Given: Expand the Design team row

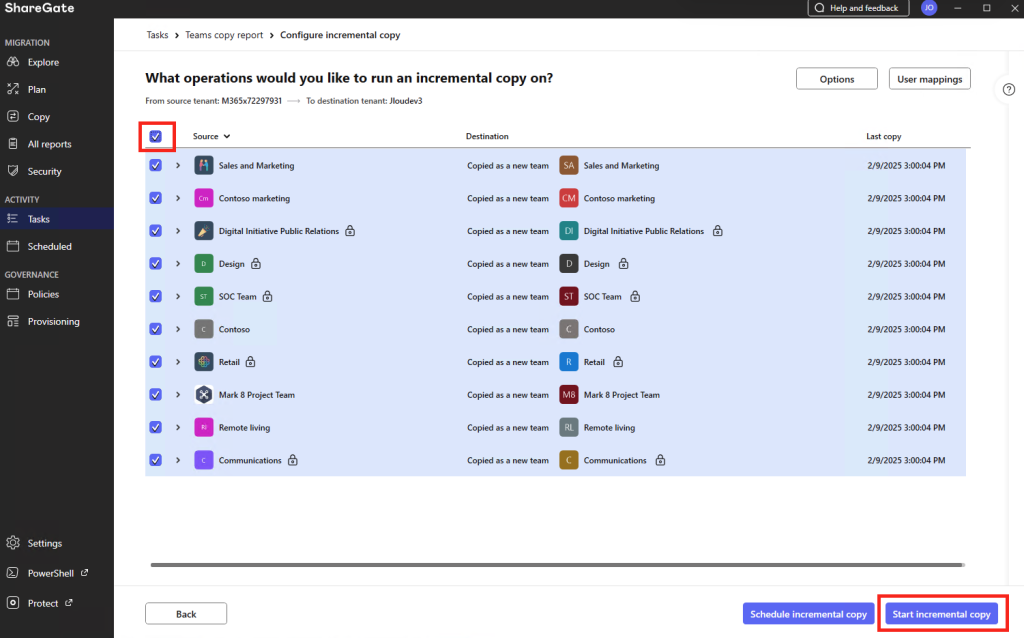Looking at the screenshot, I should point(178,264).
